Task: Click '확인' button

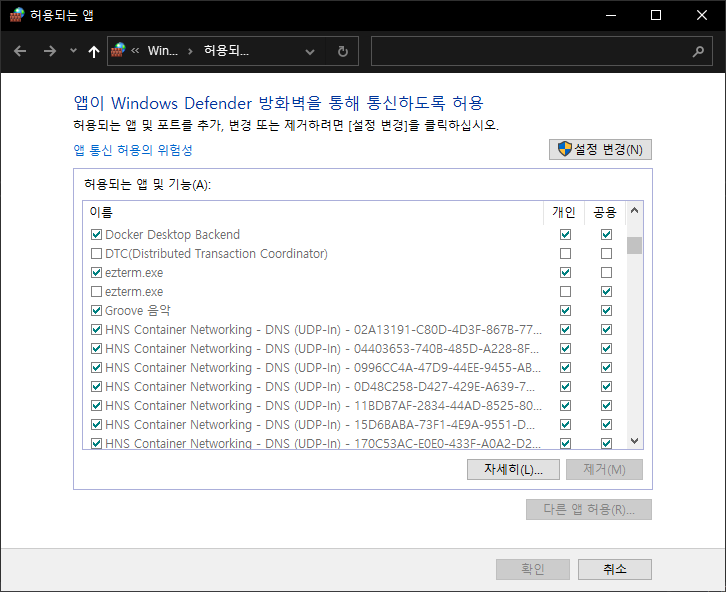Action: click(x=533, y=569)
